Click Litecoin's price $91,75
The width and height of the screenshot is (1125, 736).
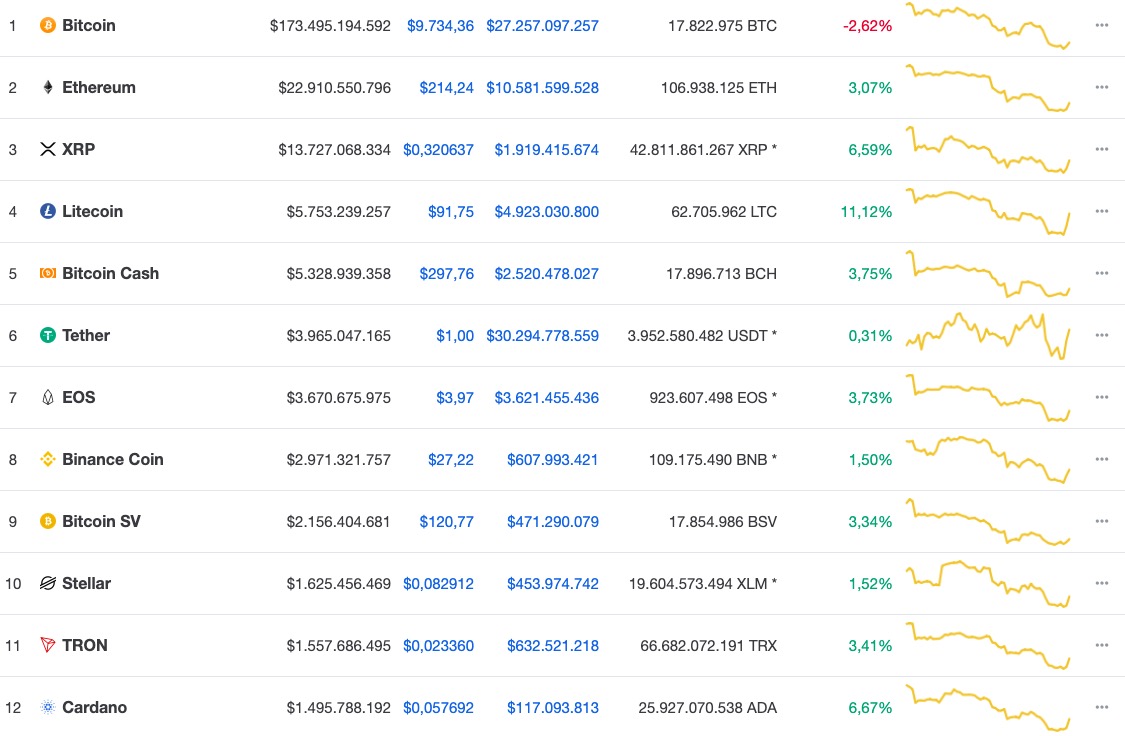point(451,212)
